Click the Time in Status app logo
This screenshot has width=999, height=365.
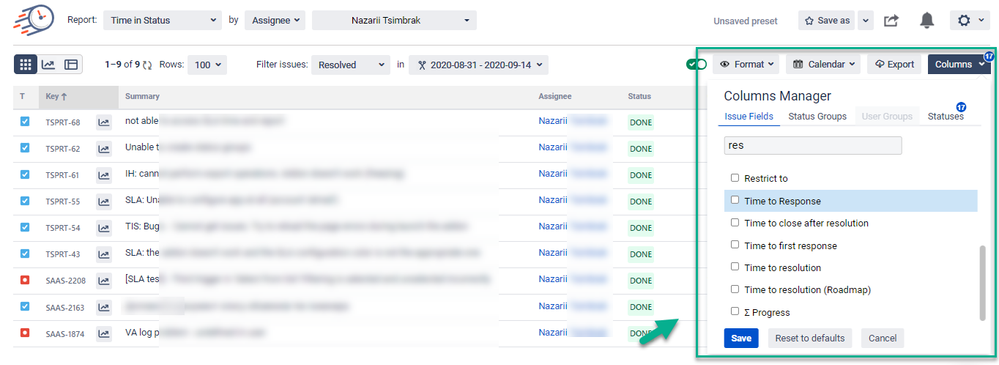[35, 20]
